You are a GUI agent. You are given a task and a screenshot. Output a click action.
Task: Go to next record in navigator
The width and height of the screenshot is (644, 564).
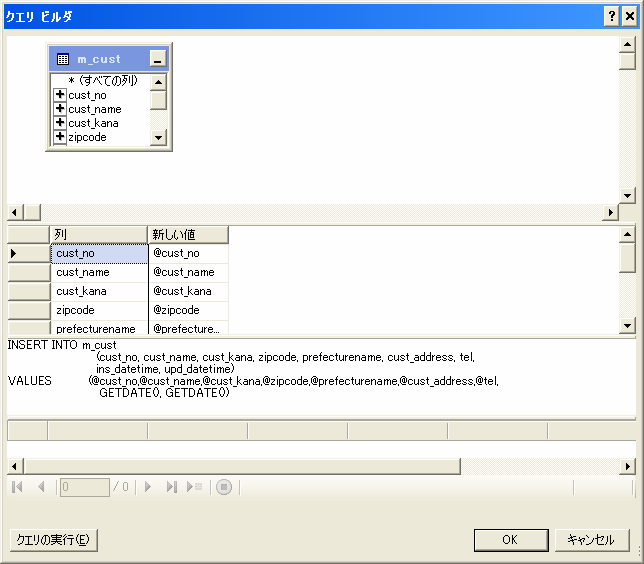tap(148, 487)
